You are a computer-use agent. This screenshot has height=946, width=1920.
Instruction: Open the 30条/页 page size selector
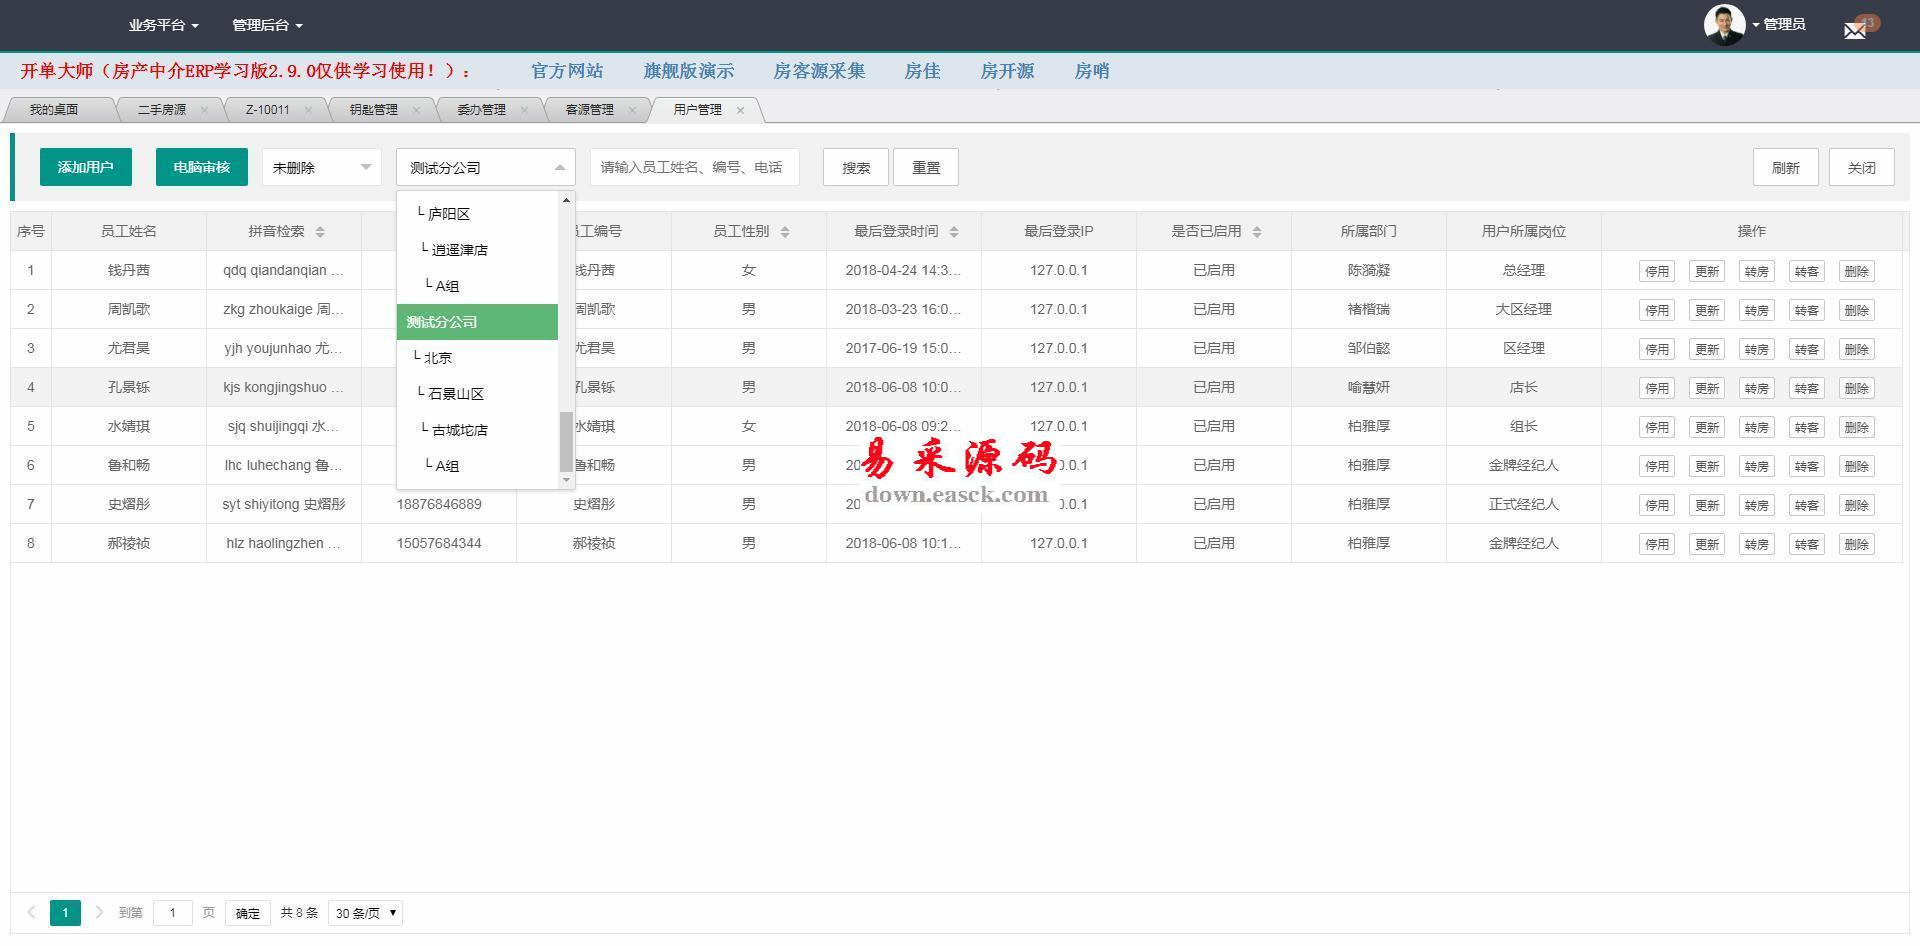(x=365, y=913)
